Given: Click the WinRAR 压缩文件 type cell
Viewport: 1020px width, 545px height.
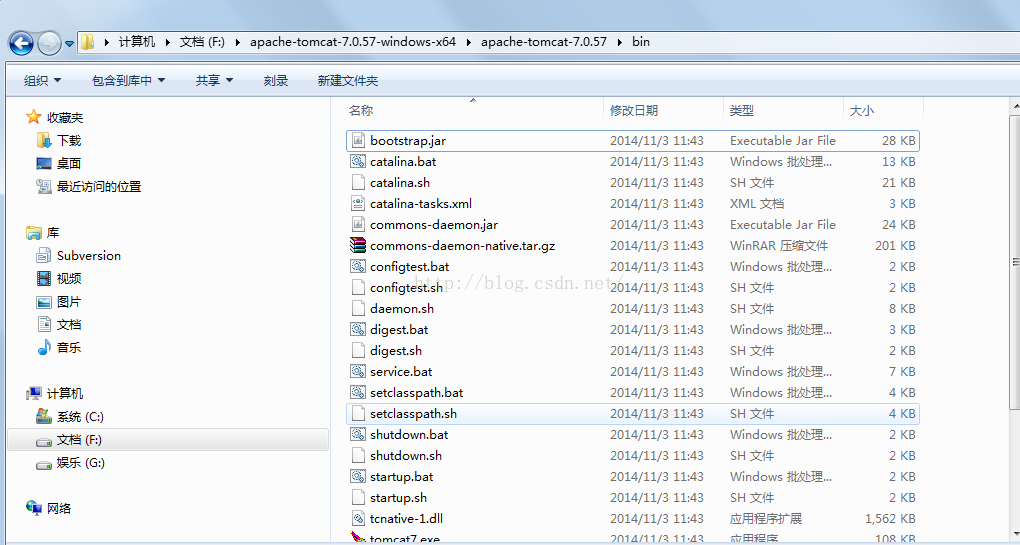Looking at the screenshot, I should pos(779,245).
